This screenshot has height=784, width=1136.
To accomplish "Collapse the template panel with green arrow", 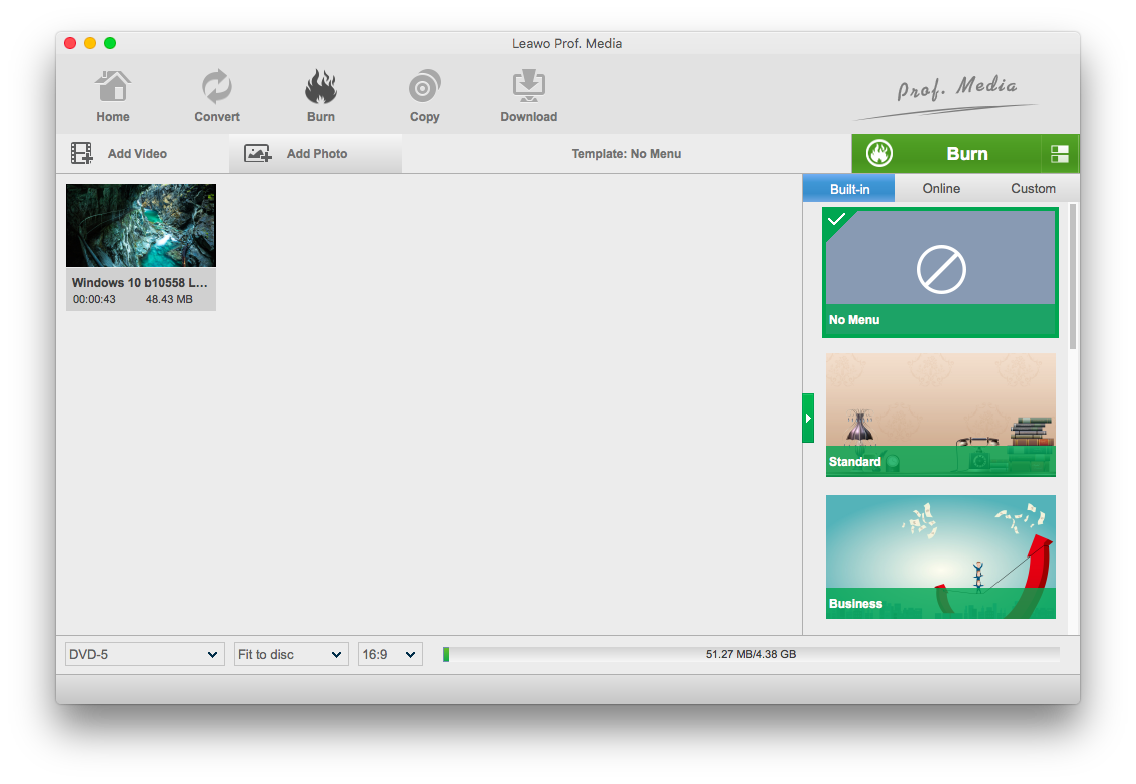I will point(808,418).
